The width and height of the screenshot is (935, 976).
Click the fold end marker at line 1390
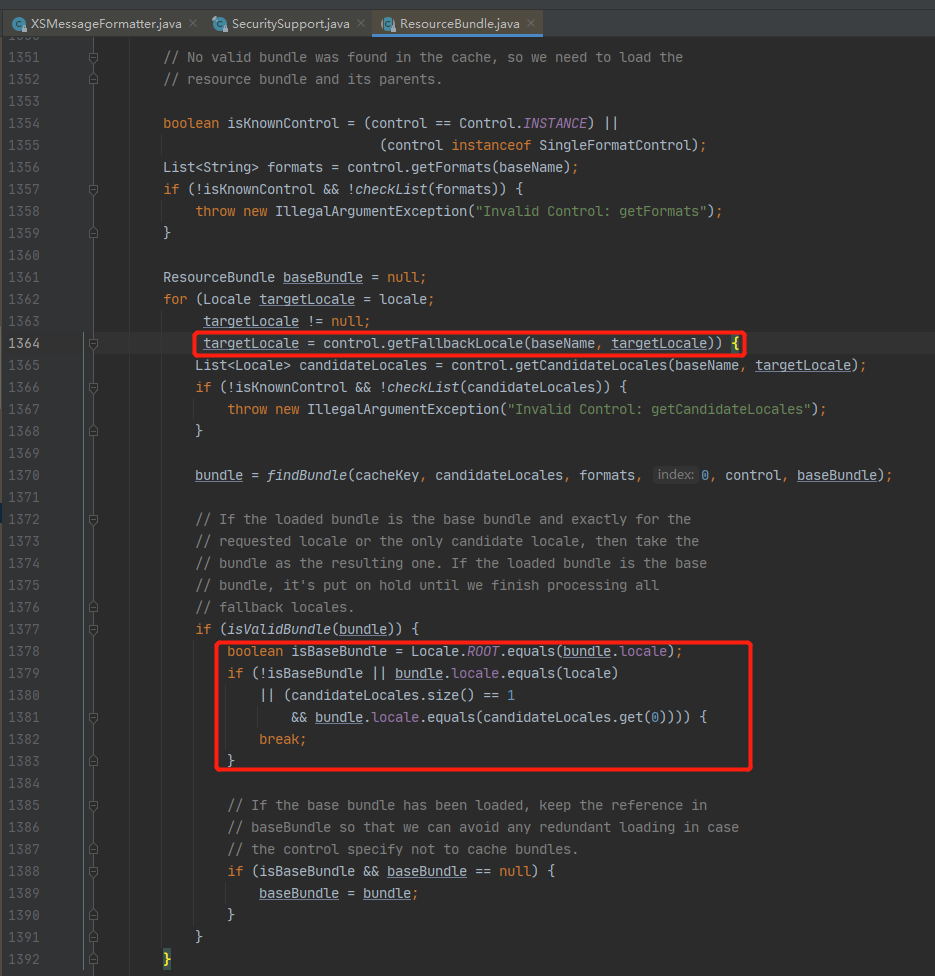click(93, 915)
